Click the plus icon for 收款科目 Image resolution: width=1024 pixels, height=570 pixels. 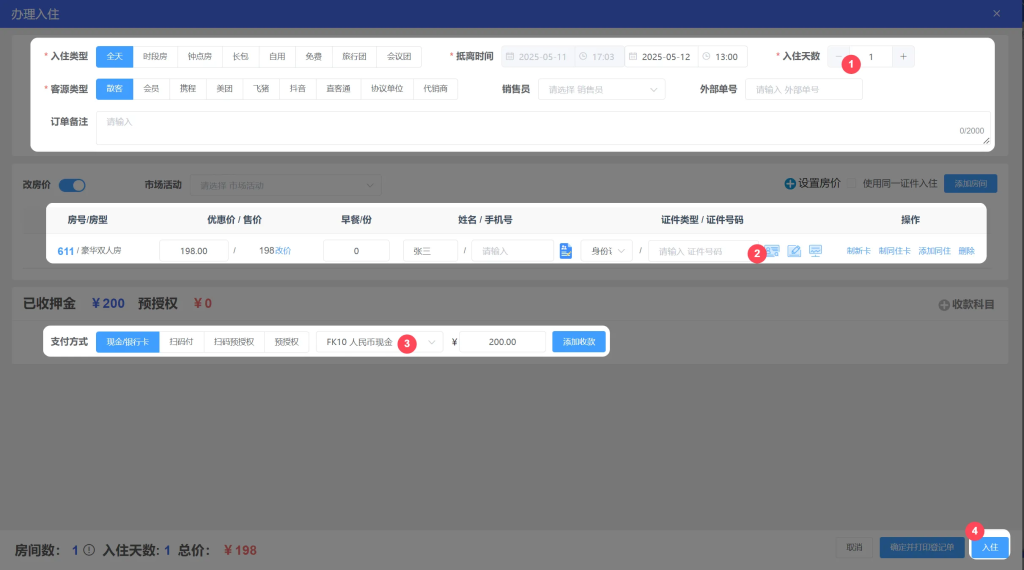click(x=943, y=305)
